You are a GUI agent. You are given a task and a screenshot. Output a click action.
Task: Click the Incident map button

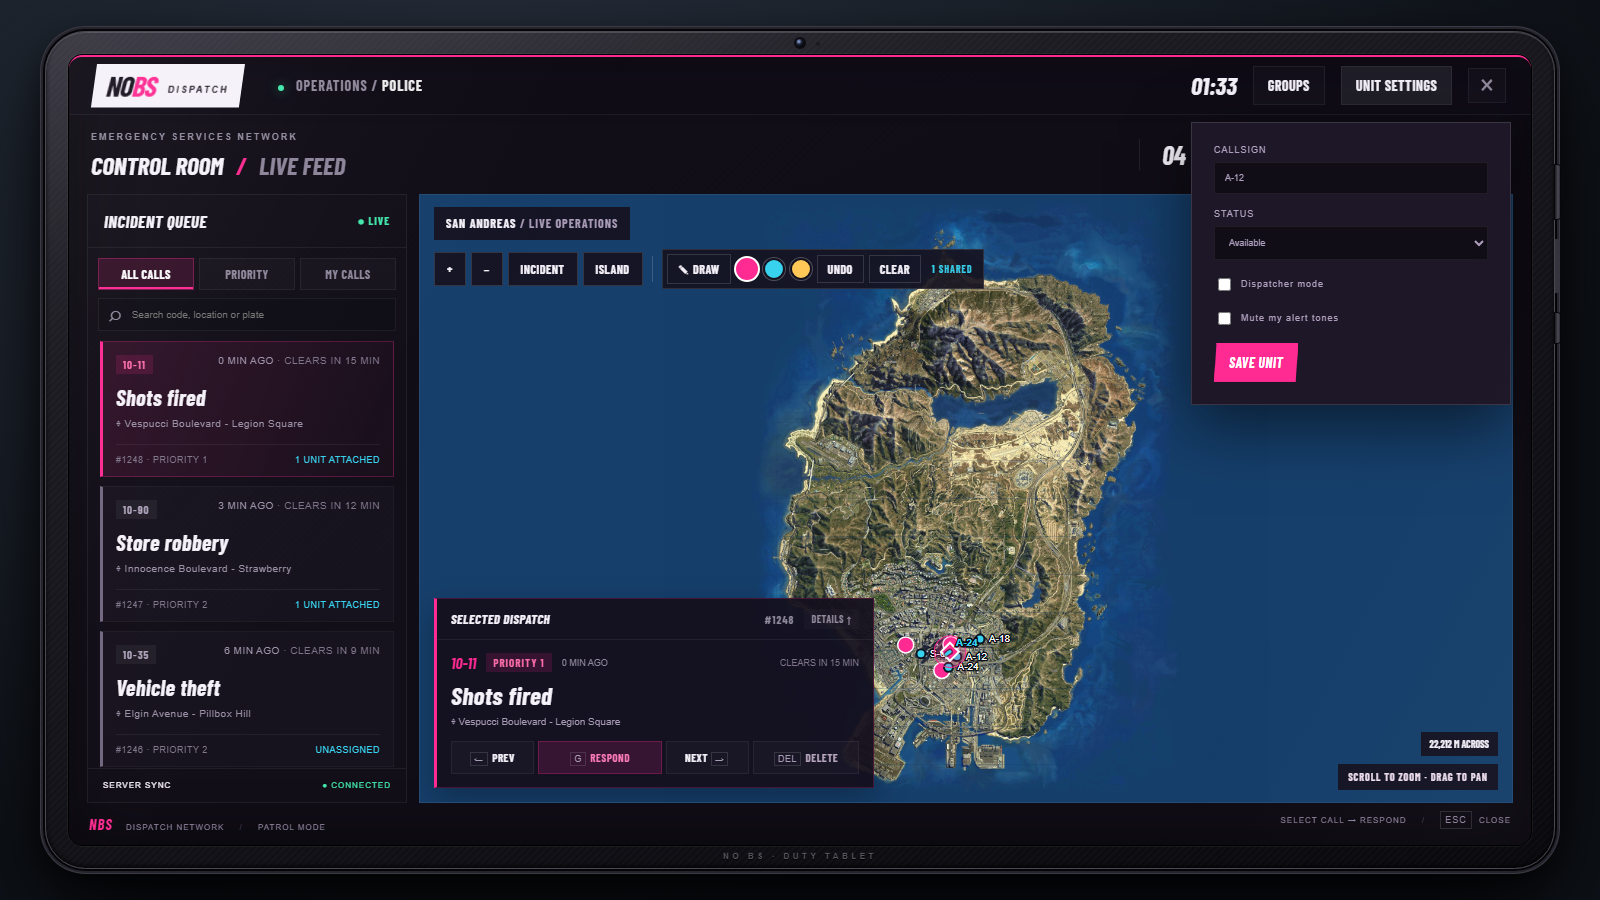pos(542,269)
